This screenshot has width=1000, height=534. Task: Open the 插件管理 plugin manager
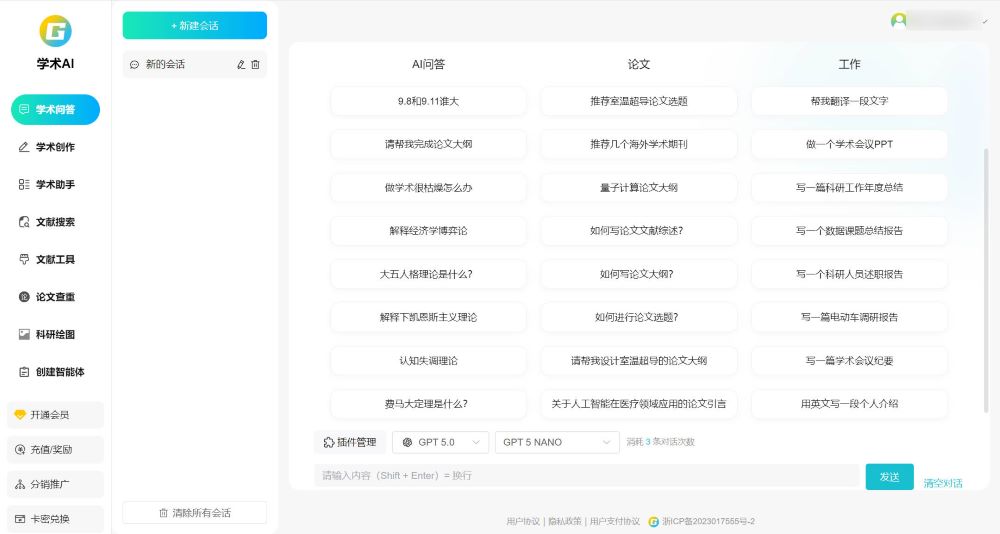click(350, 442)
